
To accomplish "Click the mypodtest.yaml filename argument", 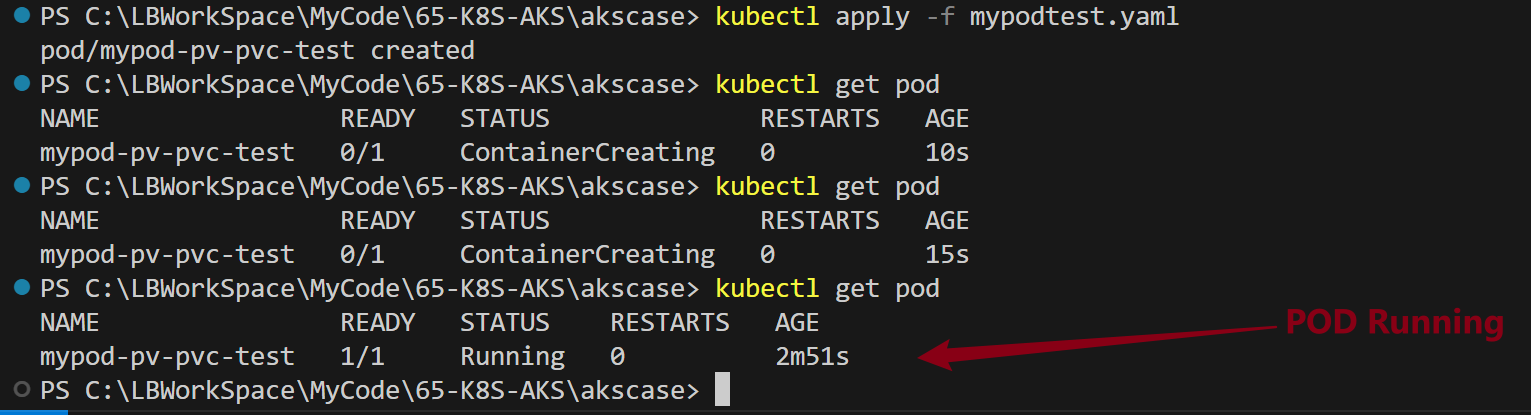I will [1074, 17].
